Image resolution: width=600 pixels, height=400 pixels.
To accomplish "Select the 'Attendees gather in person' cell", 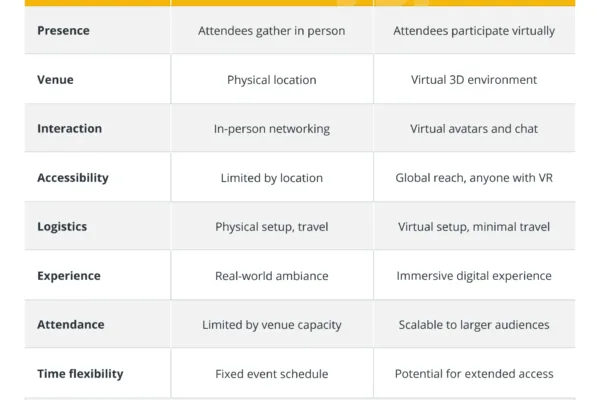I will point(272,31).
